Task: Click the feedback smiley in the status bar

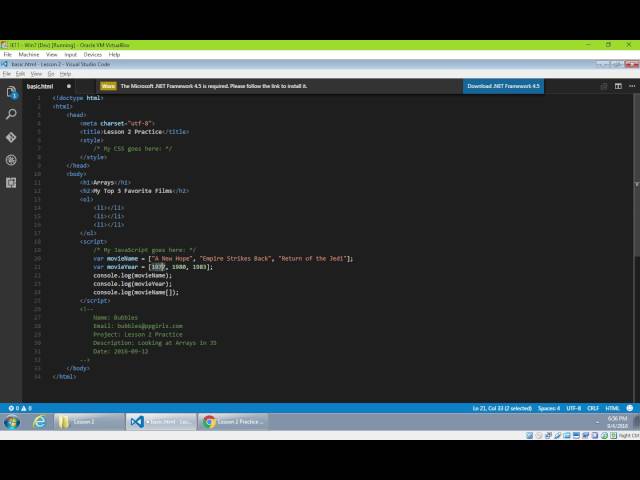Action: (x=630, y=408)
